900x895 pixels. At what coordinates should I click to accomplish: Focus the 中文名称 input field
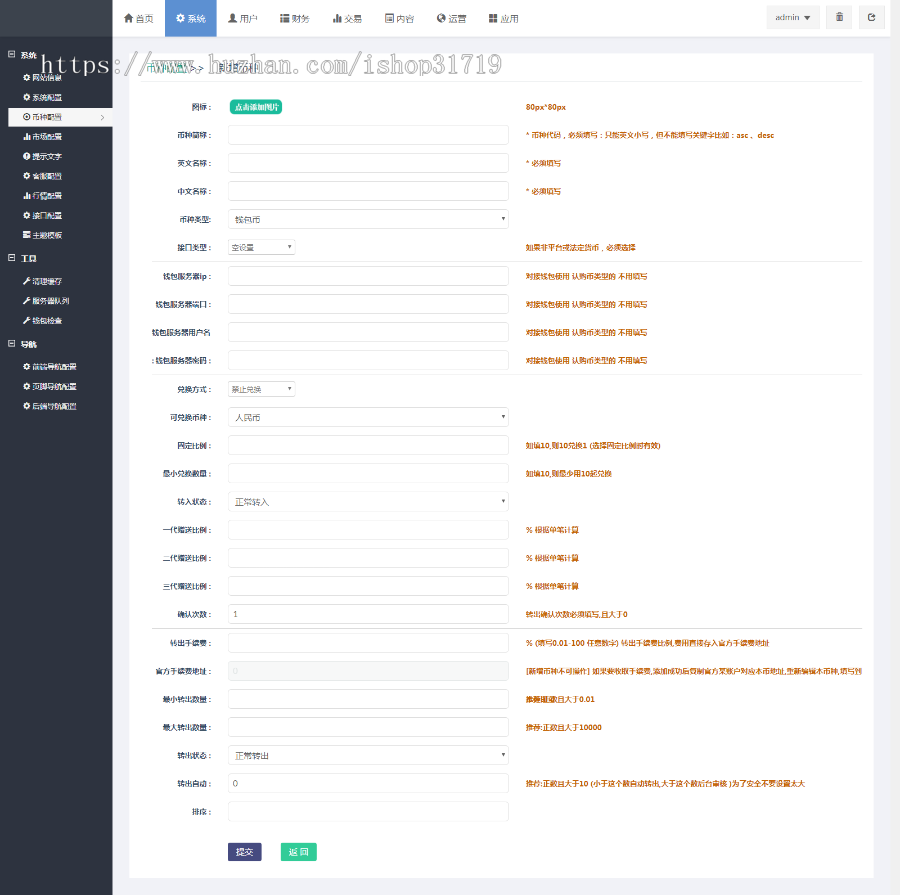click(368, 191)
